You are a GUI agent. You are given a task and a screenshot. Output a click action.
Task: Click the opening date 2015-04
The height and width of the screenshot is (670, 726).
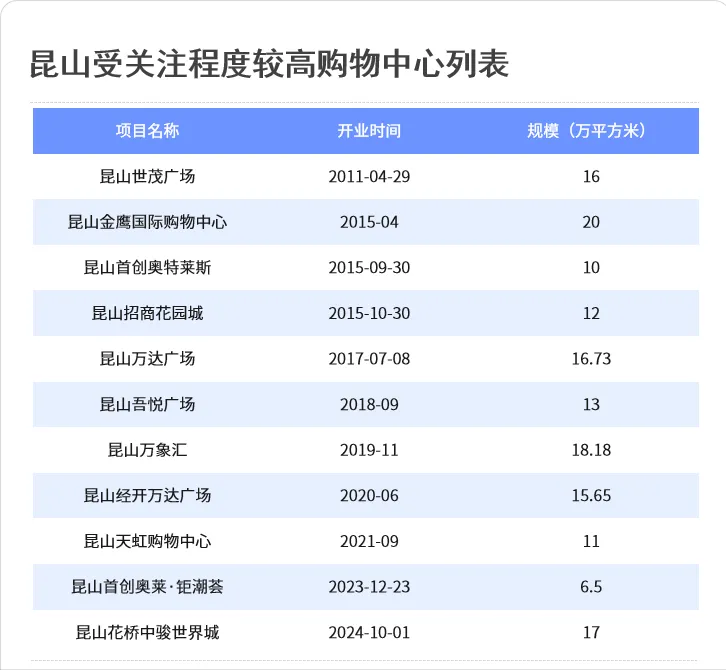[x=369, y=222]
